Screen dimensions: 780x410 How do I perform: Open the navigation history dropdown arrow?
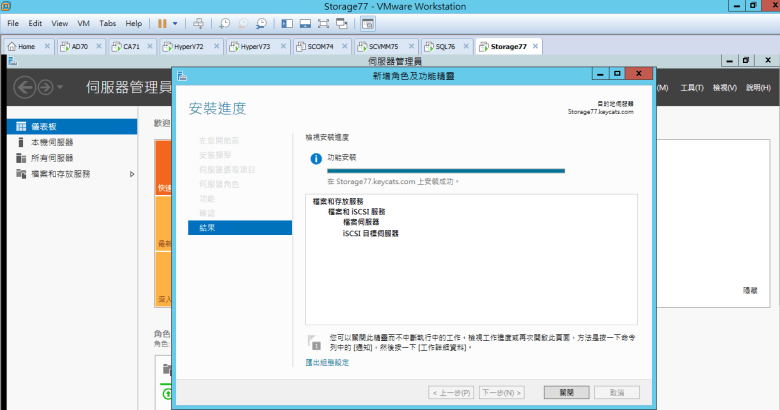coord(60,88)
